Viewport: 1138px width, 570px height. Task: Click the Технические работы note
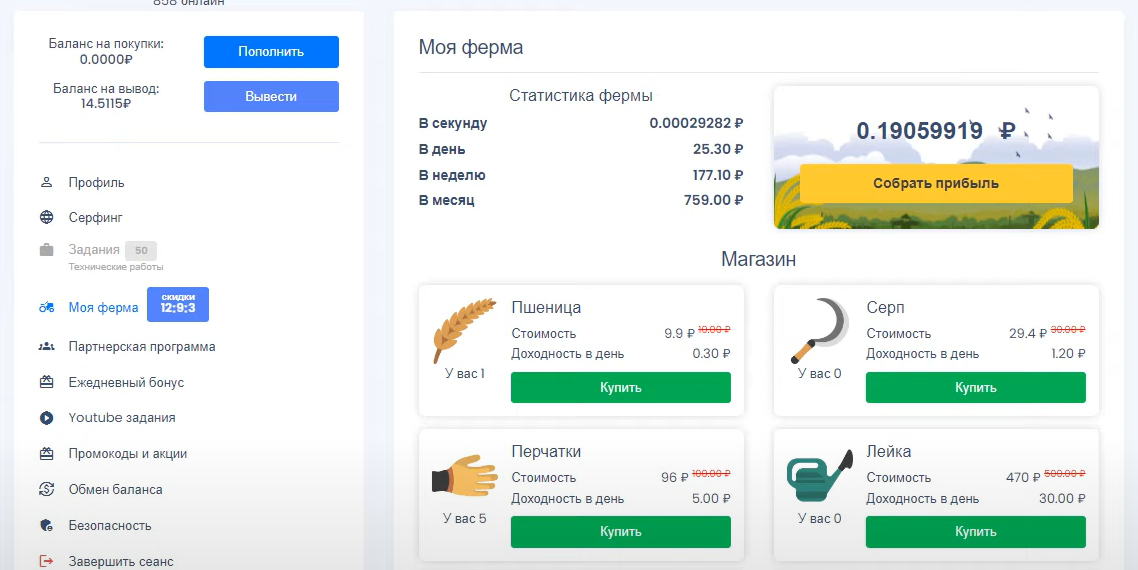pos(115,266)
